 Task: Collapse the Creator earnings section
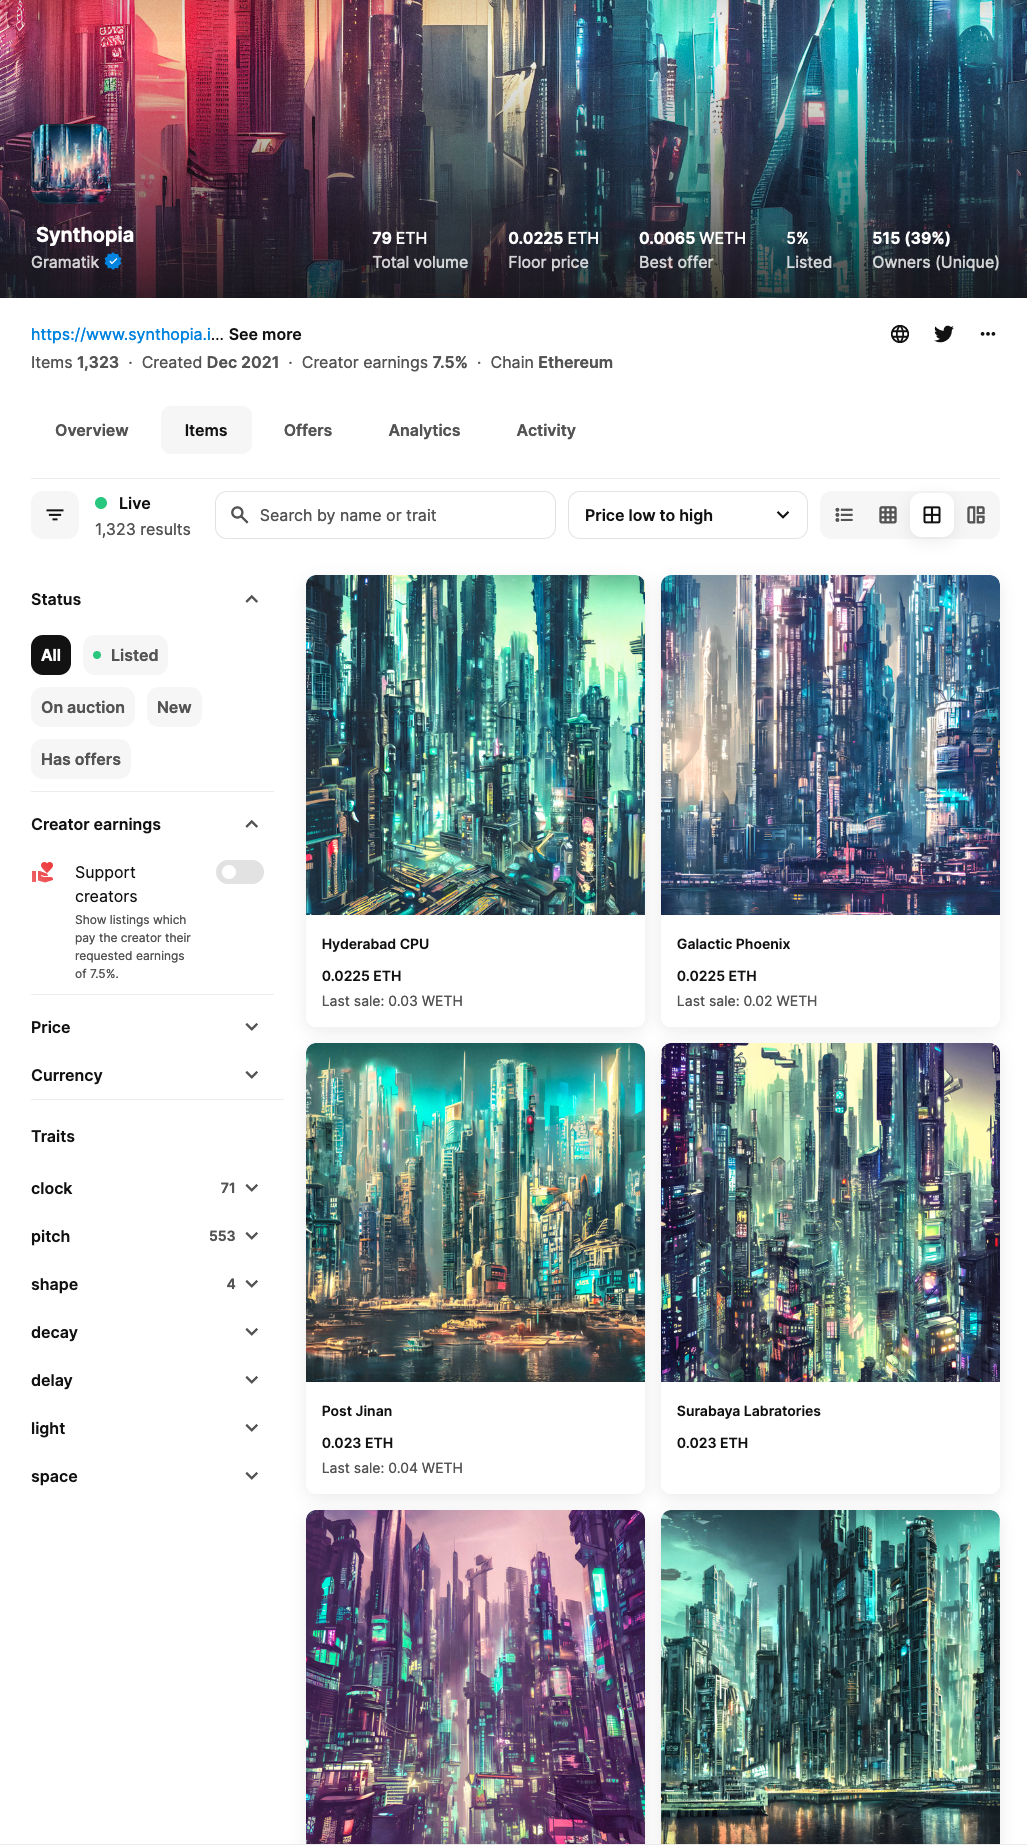click(x=252, y=824)
